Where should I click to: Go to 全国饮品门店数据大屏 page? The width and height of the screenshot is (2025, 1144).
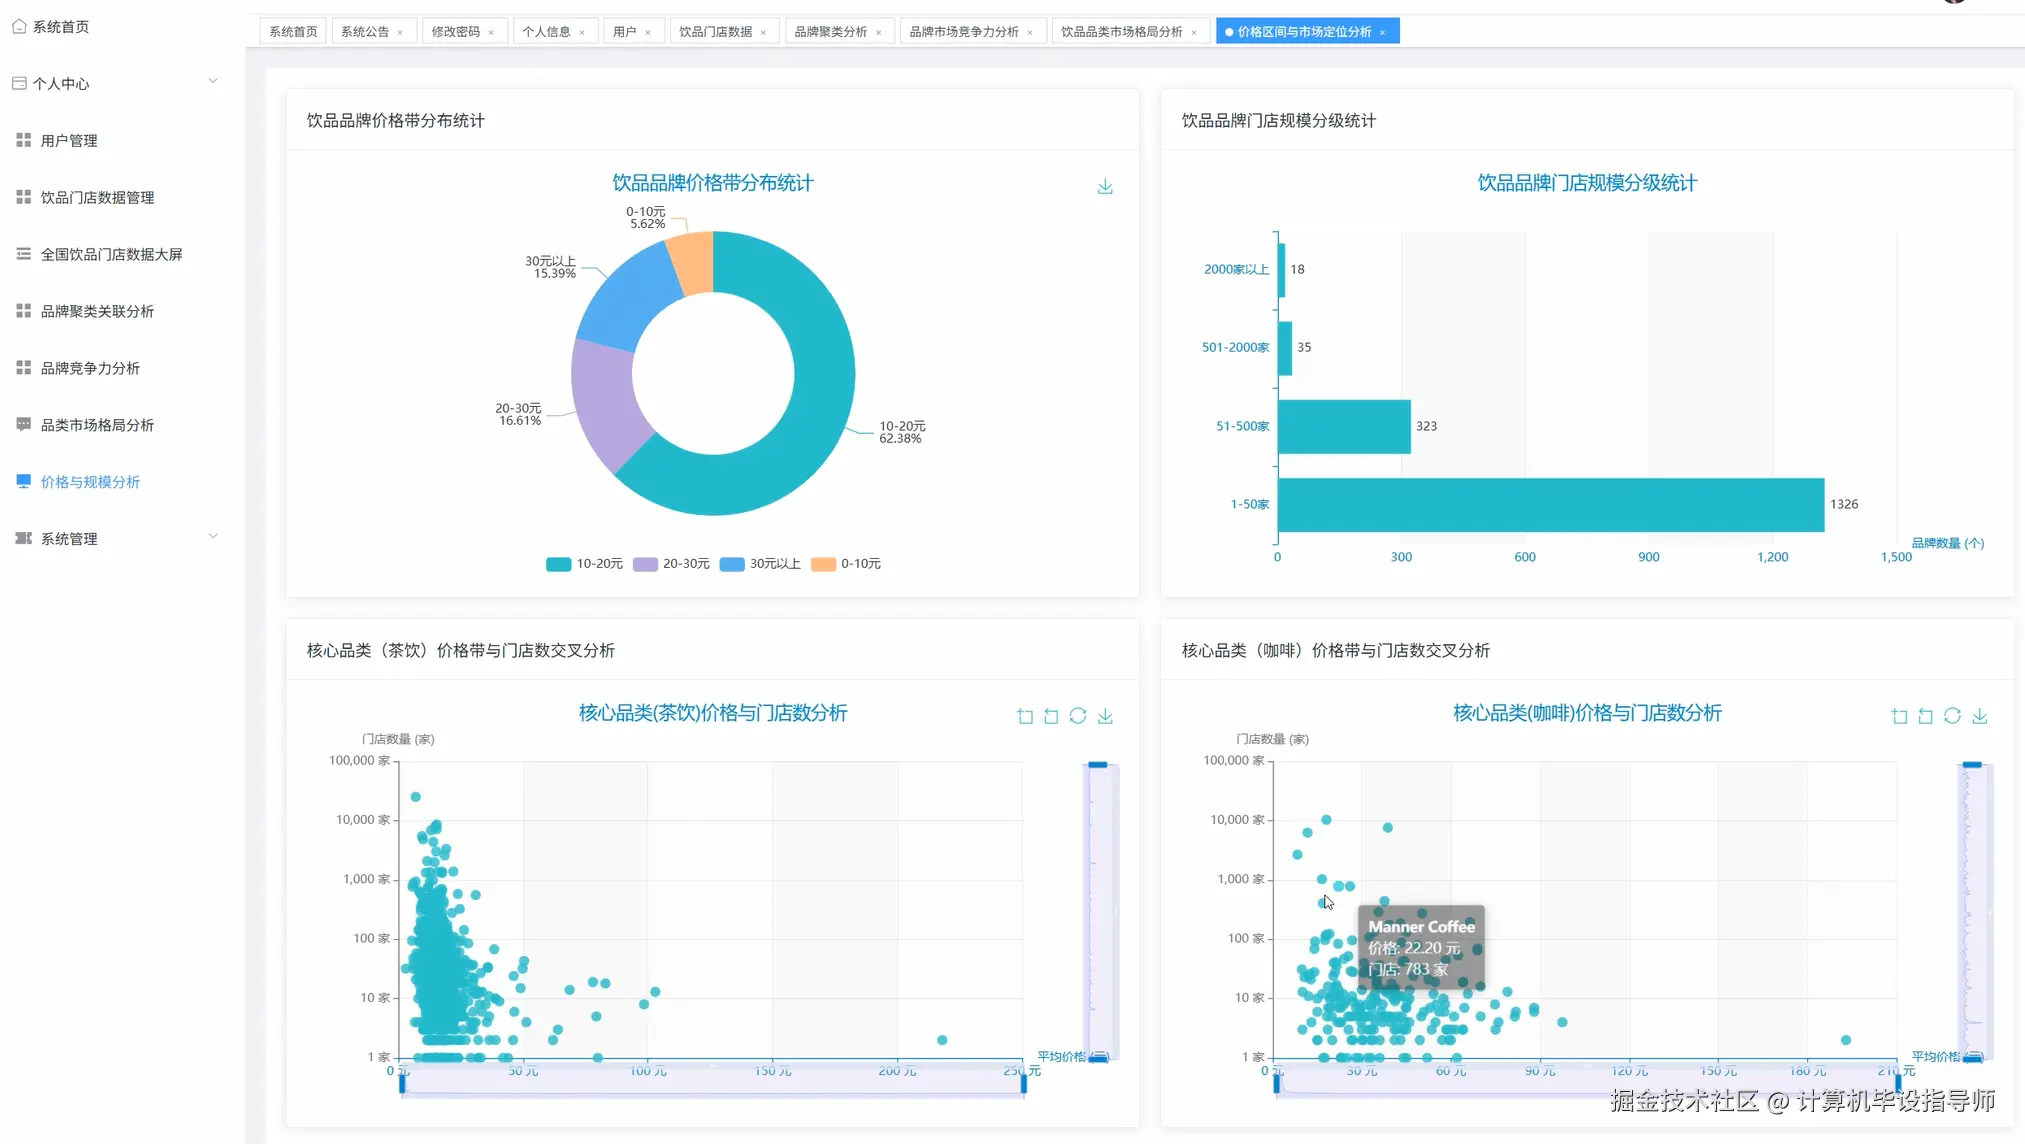pos(111,254)
